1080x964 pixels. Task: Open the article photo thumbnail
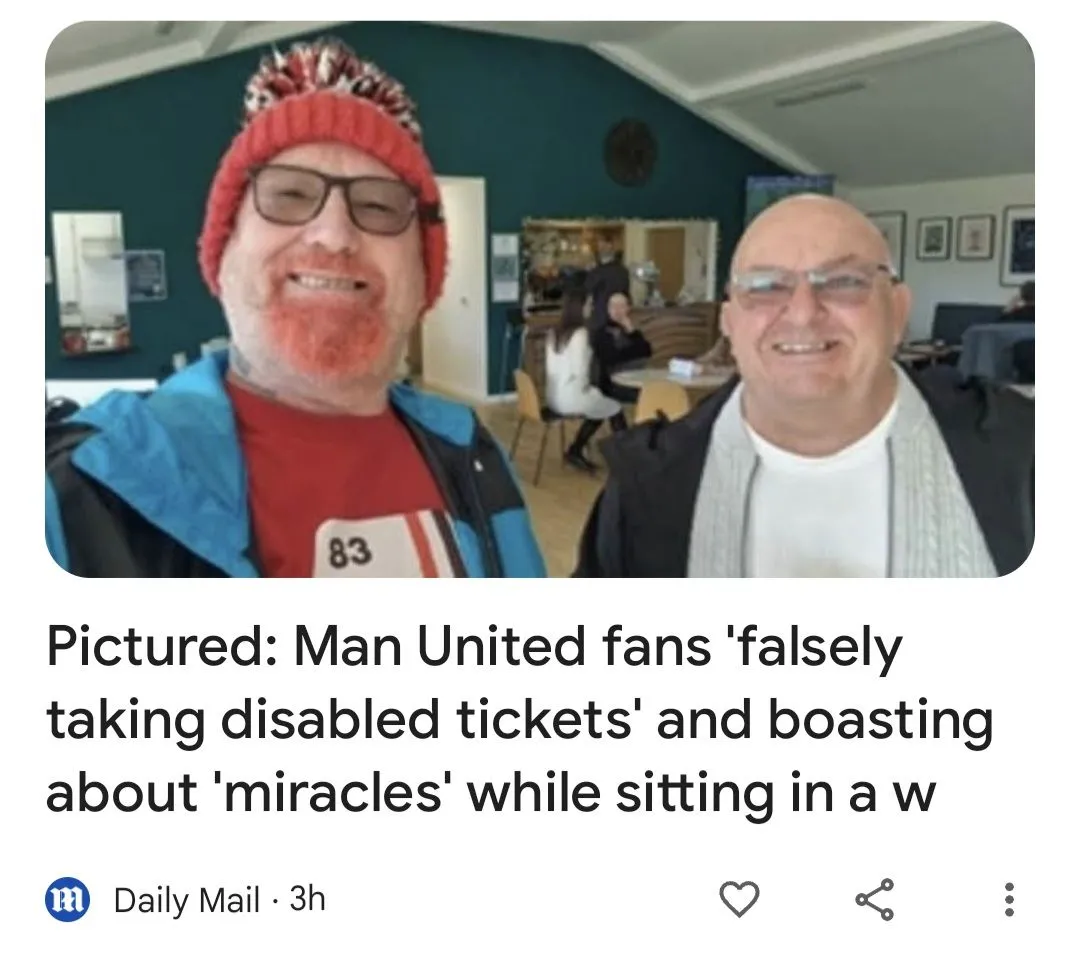539,299
